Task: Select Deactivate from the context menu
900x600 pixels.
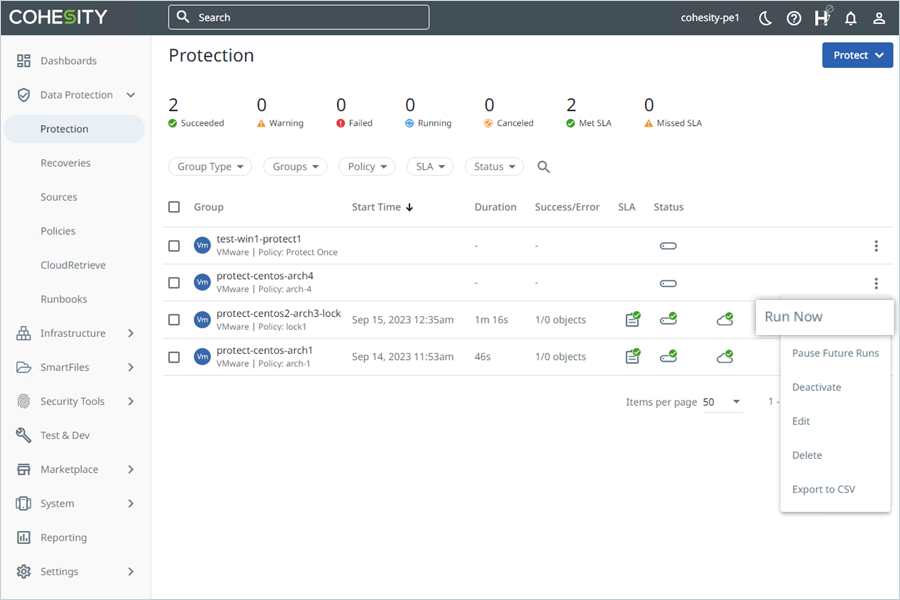Action: pos(835,387)
